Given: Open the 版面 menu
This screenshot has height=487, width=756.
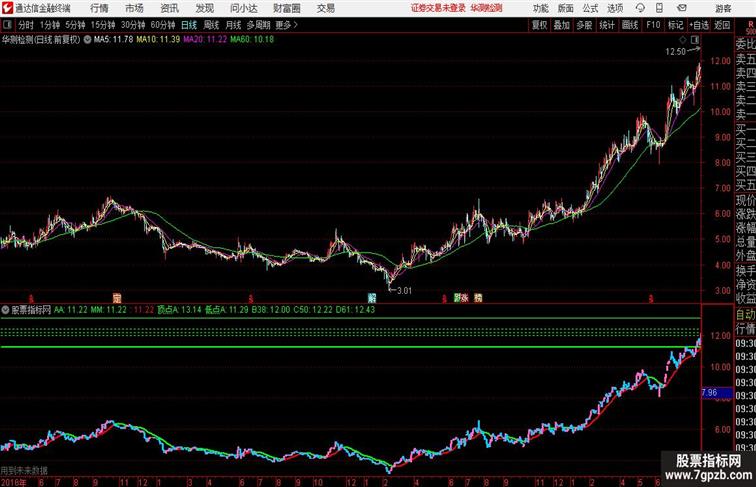Looking at the screenshot, I should tap(566, 8).
